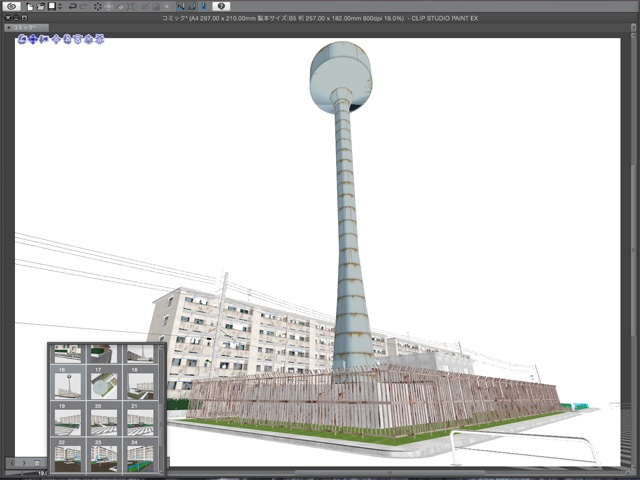Click the New document icon
The height and width of the screenshot is (480, 640).
coord(30,7)
